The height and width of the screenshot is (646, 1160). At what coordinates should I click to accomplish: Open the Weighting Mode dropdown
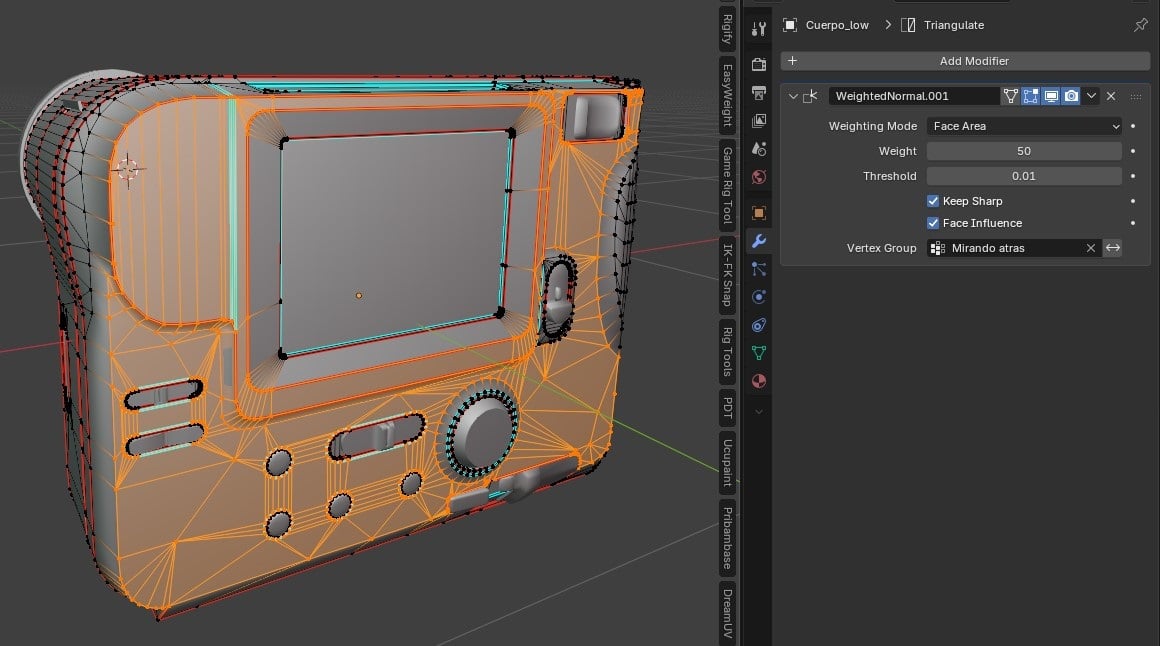coord(1024,126)
